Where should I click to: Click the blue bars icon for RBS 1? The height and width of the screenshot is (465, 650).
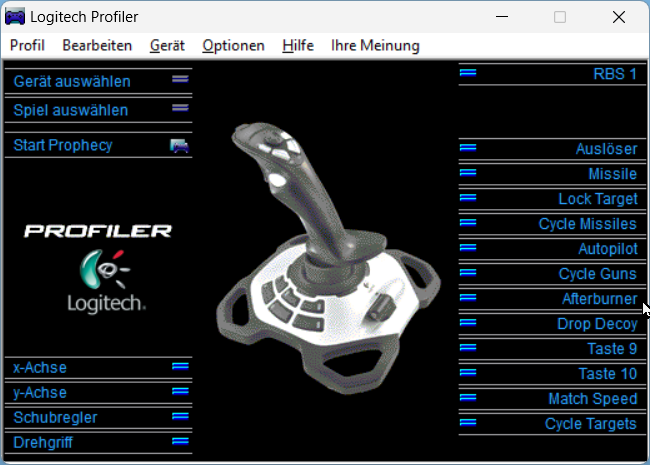click(x=468, y=73)
